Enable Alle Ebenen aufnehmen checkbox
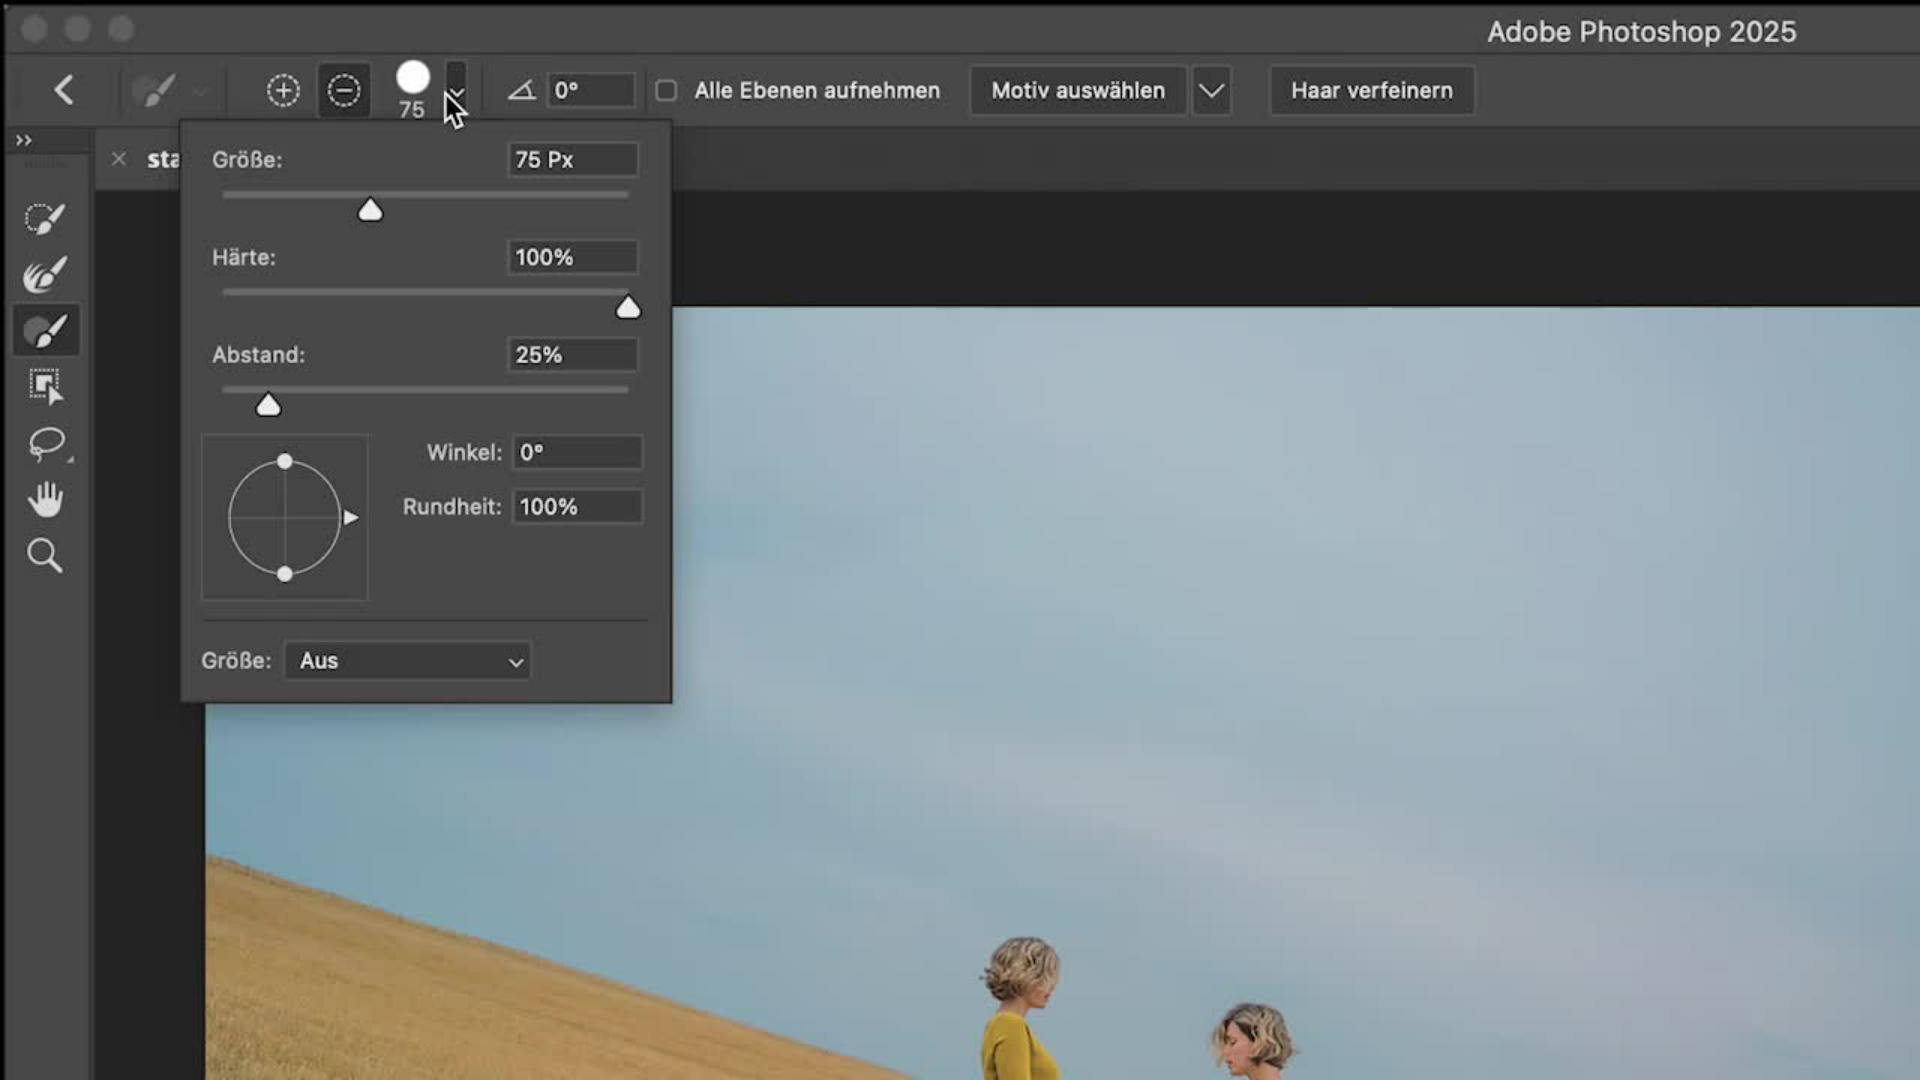This screenshot has width=1920, height=1080. point(666,90)
